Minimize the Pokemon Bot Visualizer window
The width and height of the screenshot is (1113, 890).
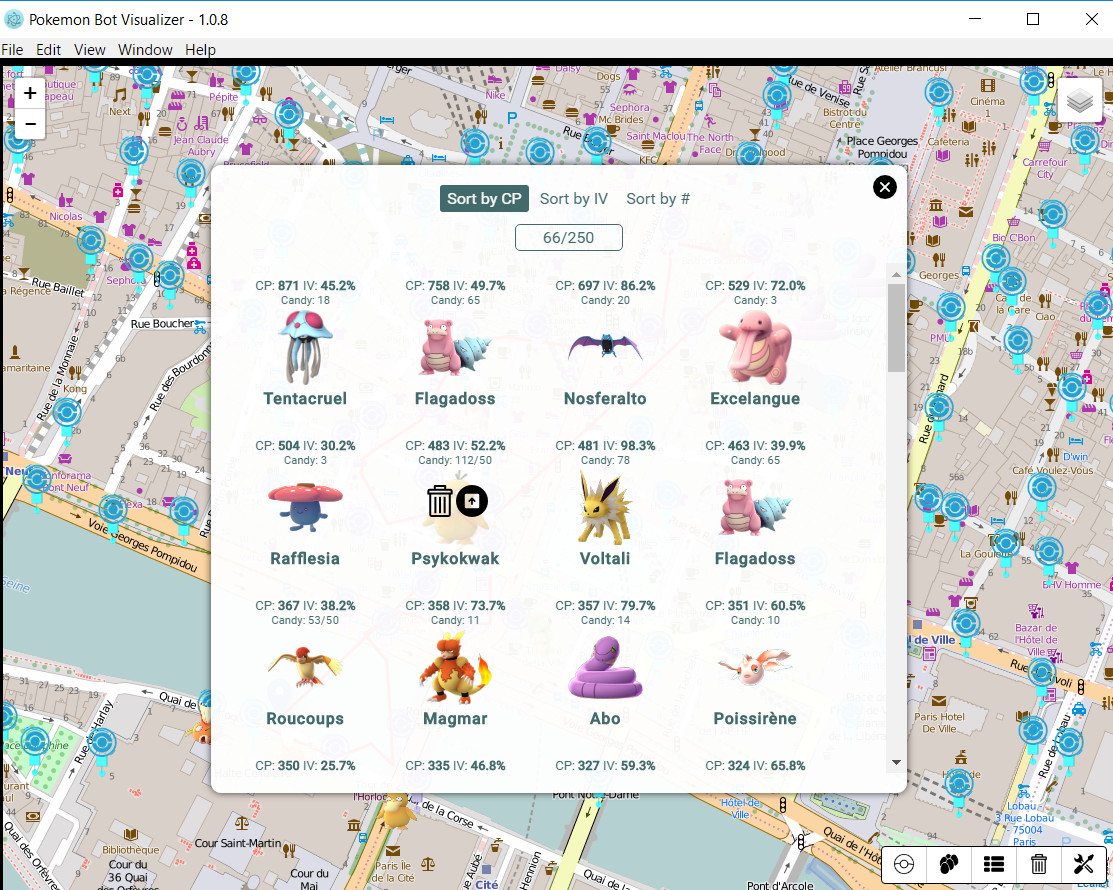(x=975, y=19)
